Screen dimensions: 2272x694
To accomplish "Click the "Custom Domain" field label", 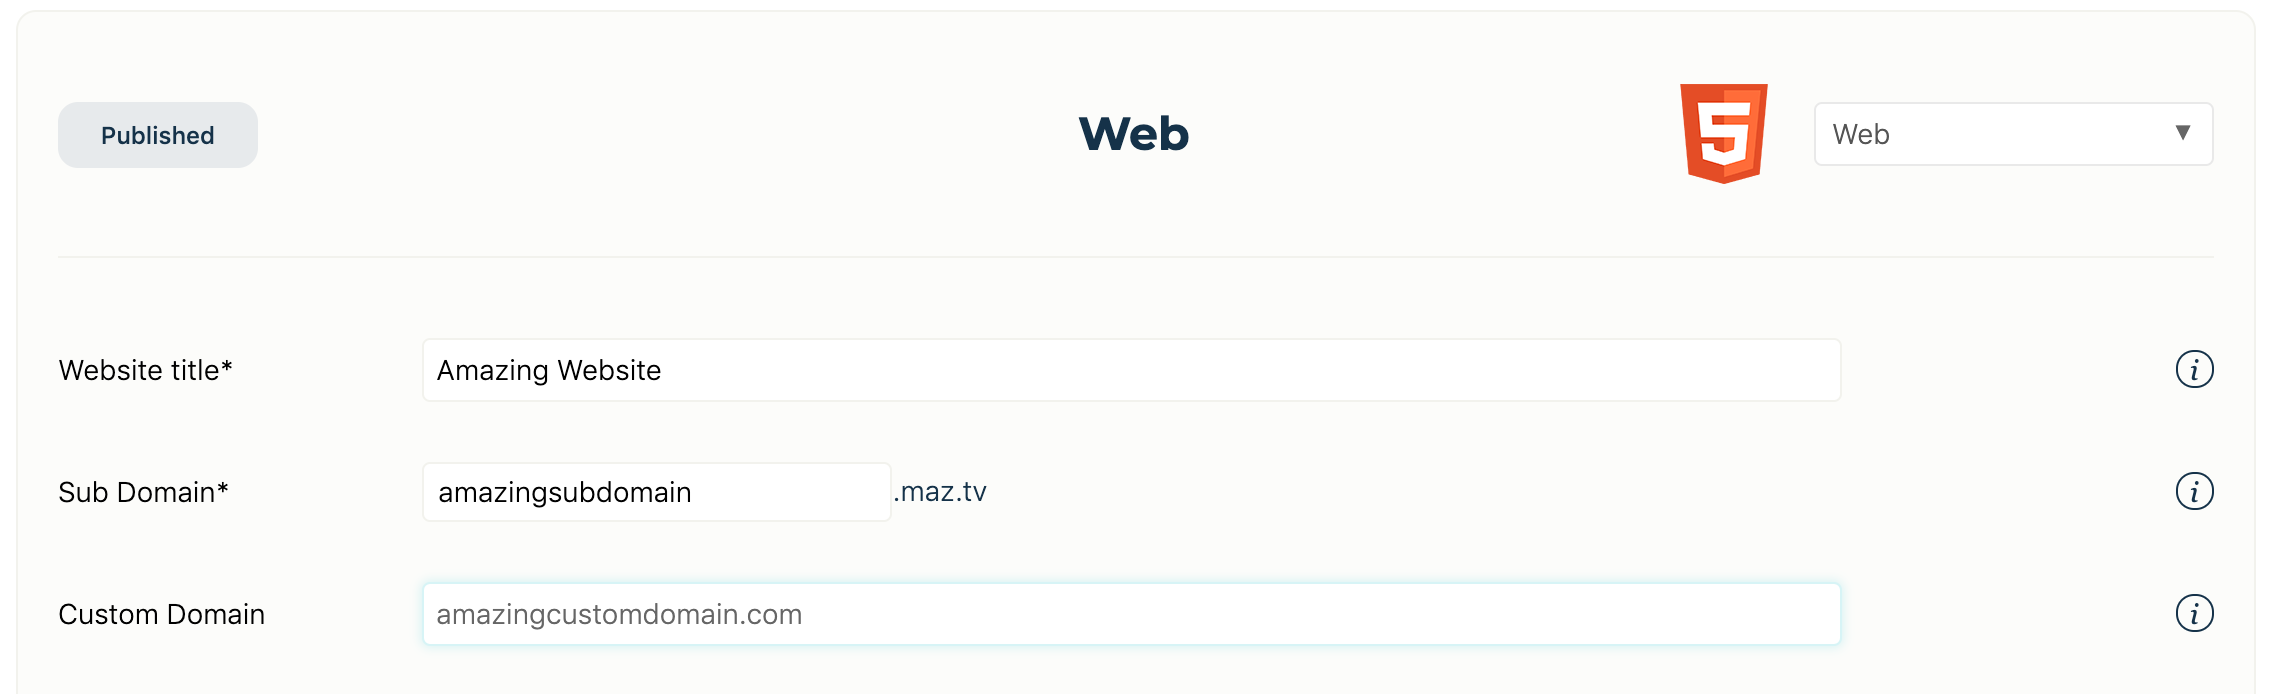I will [162, 614].
